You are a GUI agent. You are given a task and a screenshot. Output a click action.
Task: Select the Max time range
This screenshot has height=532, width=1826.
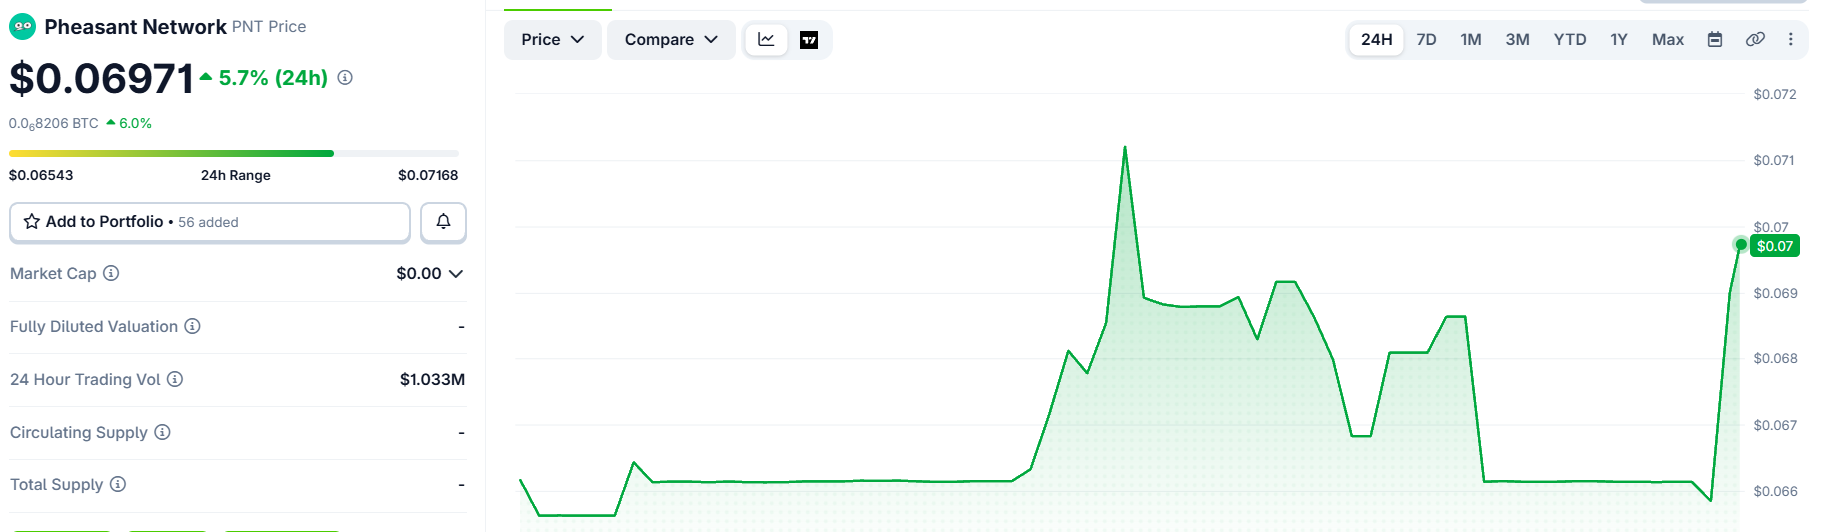pyautogui.click(x=1668, y=39)
